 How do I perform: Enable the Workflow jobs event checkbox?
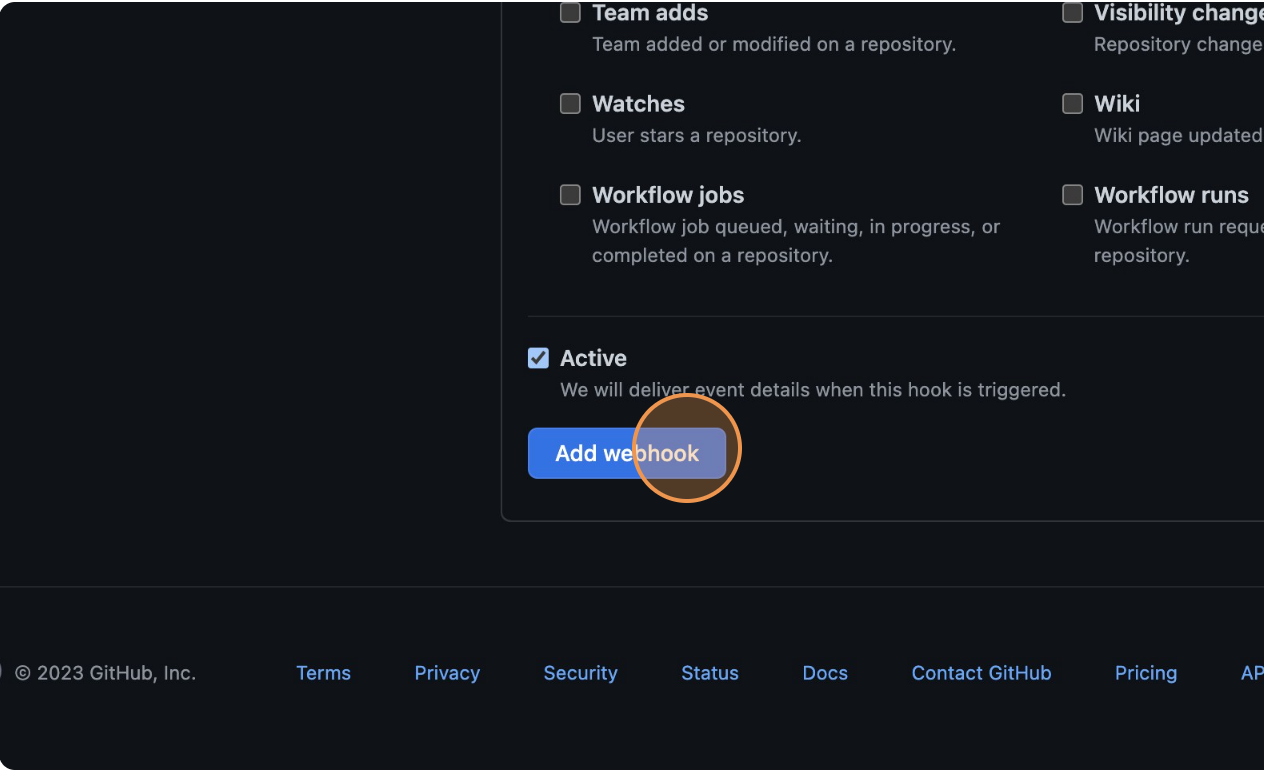[x=570, y=194]
